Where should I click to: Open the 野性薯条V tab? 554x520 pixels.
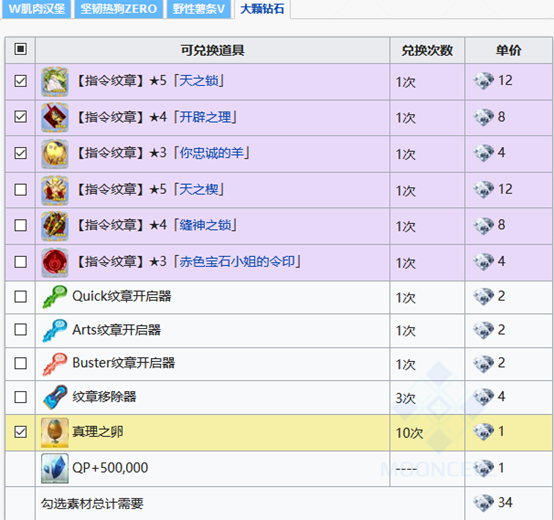[x=199, y=9]
